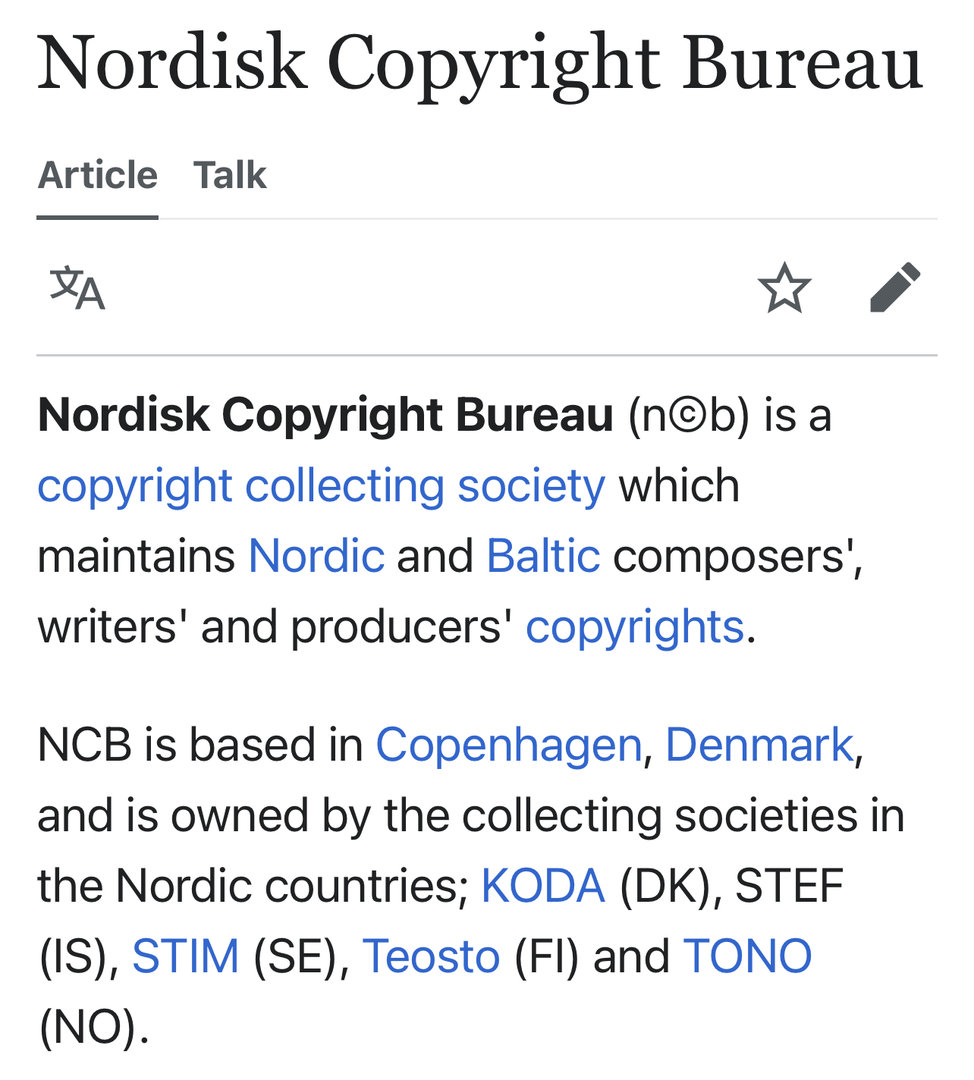
Task: Switch to the Talk tab
Action: pos(230,176)
